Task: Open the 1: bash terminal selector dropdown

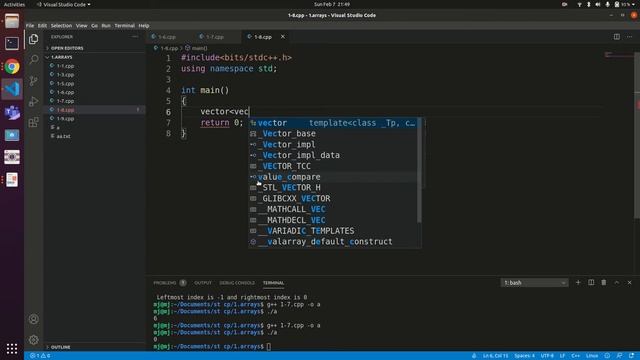Action: pos(534,283)
